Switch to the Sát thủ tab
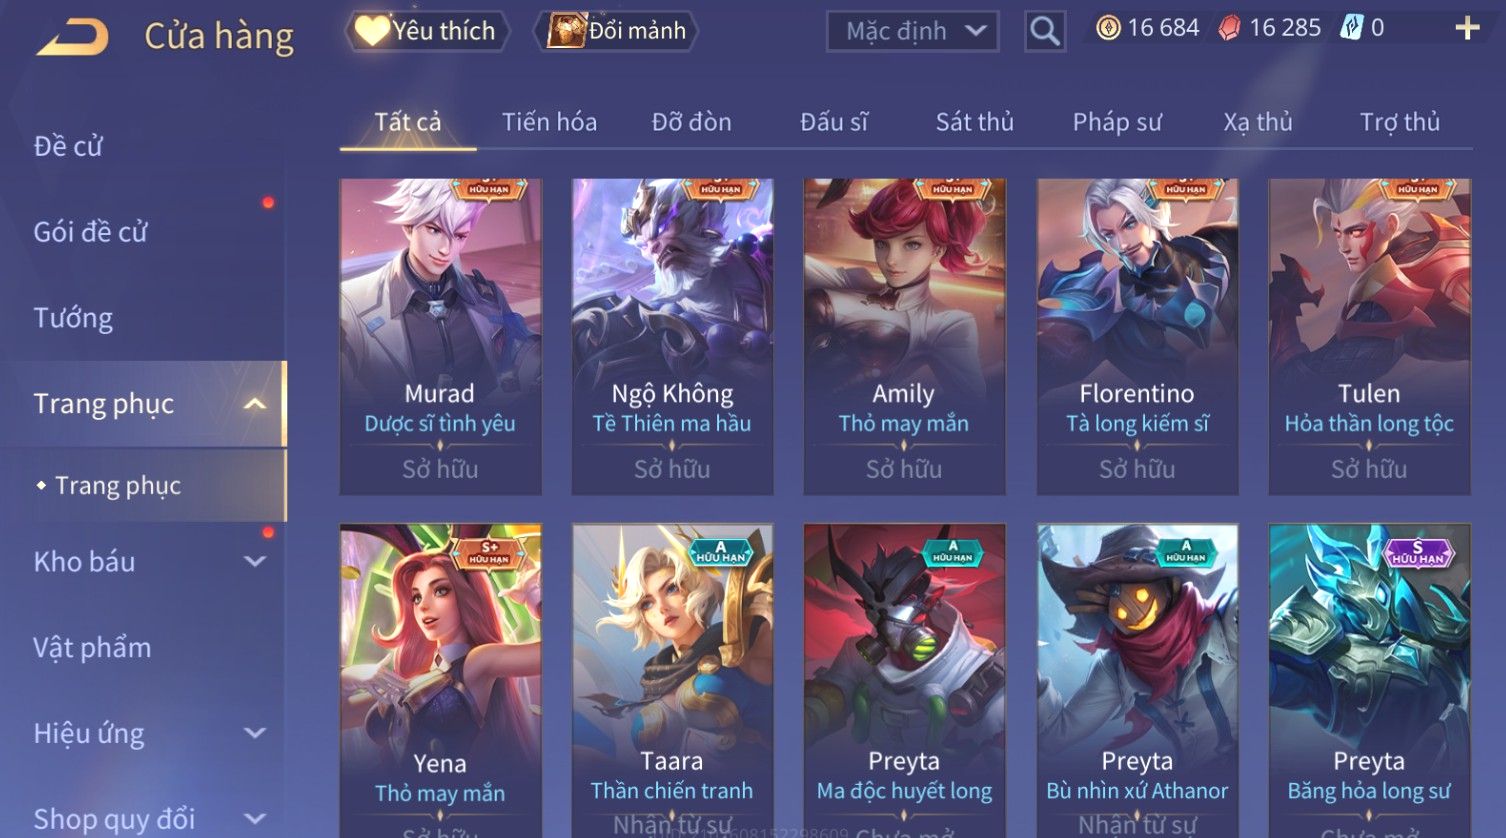 975,122
